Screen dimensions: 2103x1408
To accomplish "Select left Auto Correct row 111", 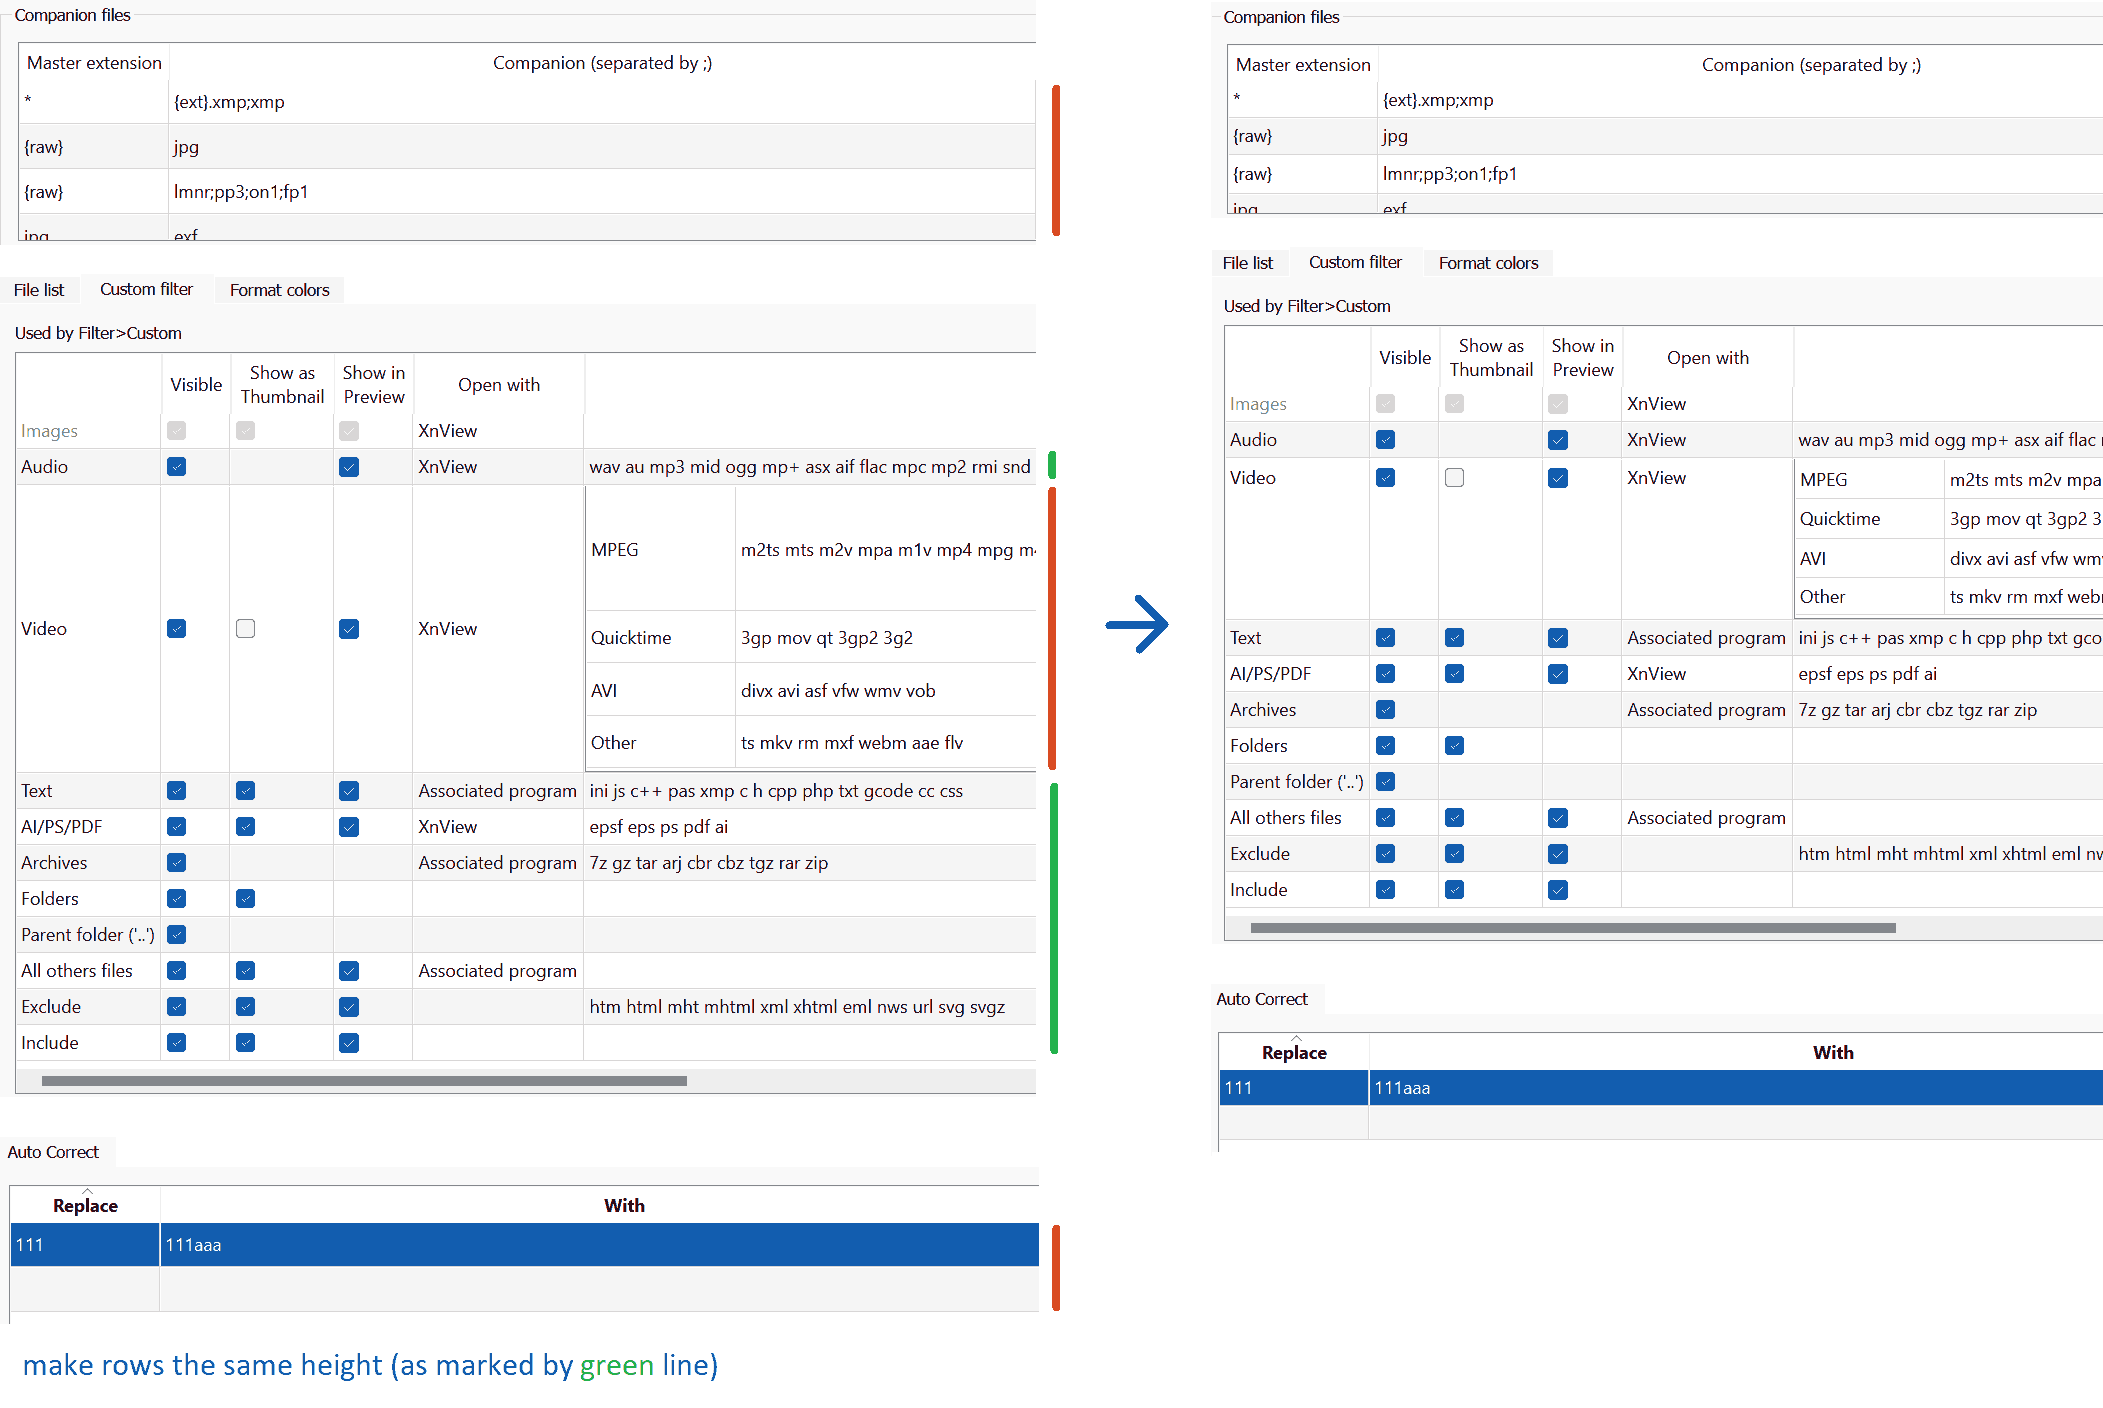I will pyautogui.click(x=85, y=1245).
